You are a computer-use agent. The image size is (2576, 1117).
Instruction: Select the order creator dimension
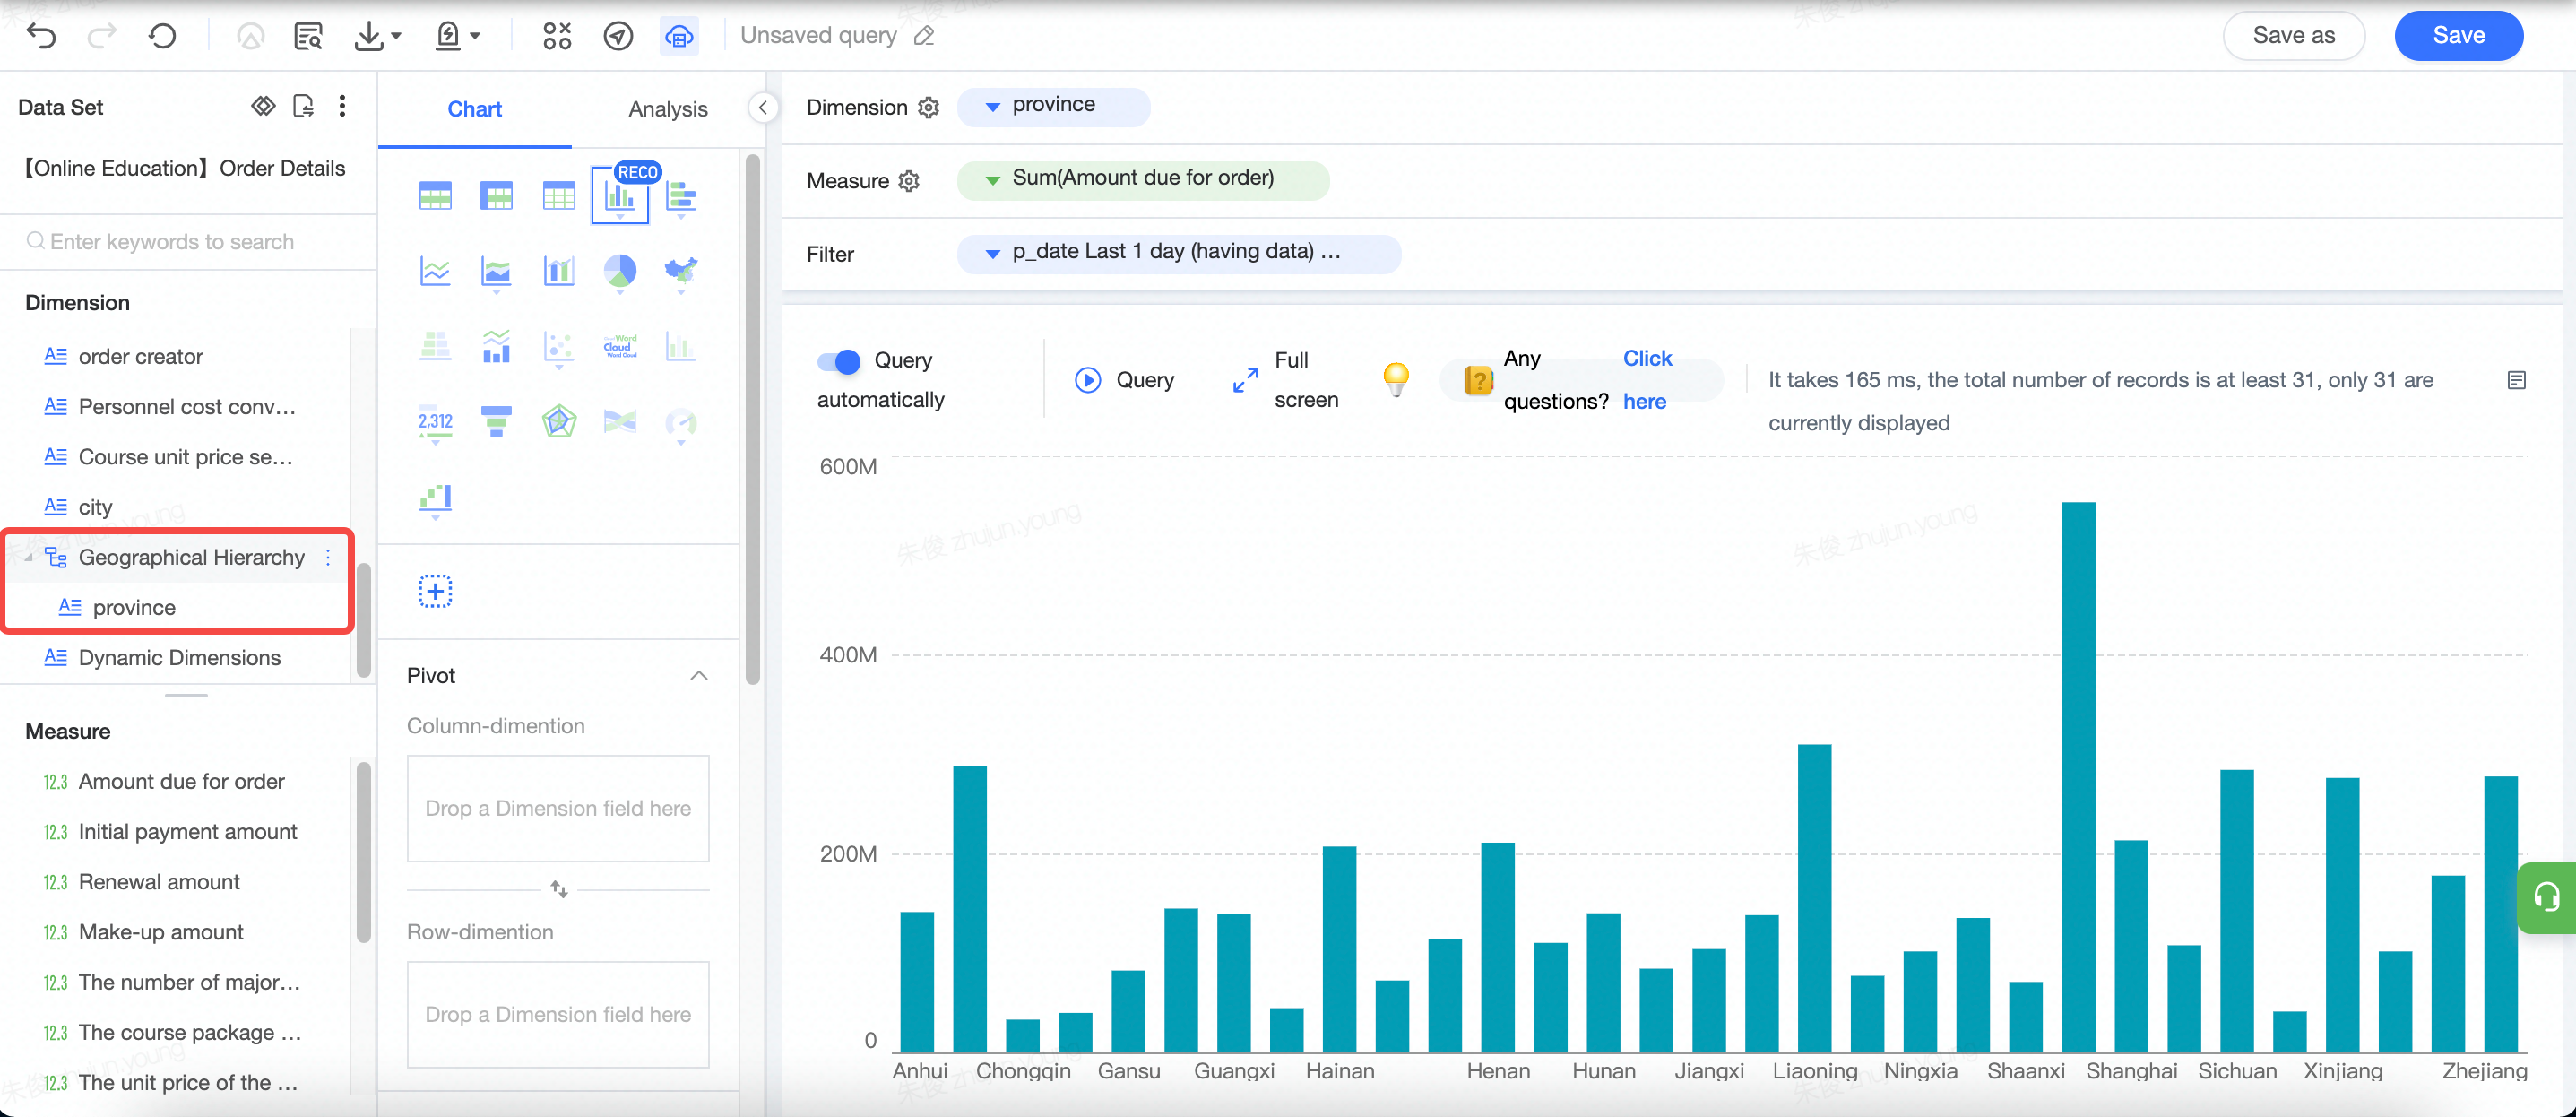140,357
